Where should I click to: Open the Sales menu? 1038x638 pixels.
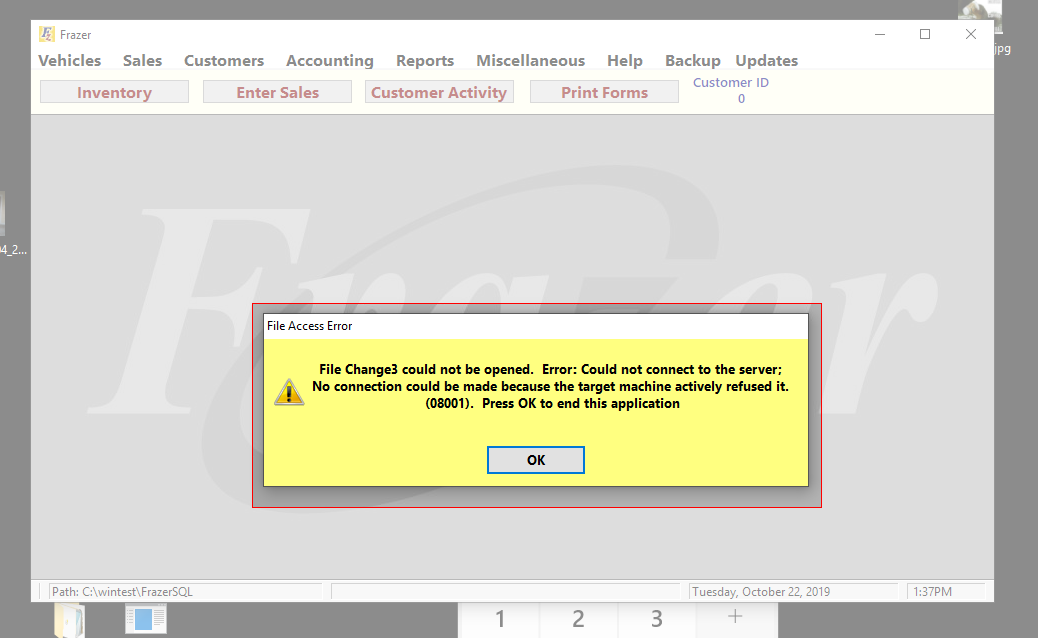click(x=142, y=60)
